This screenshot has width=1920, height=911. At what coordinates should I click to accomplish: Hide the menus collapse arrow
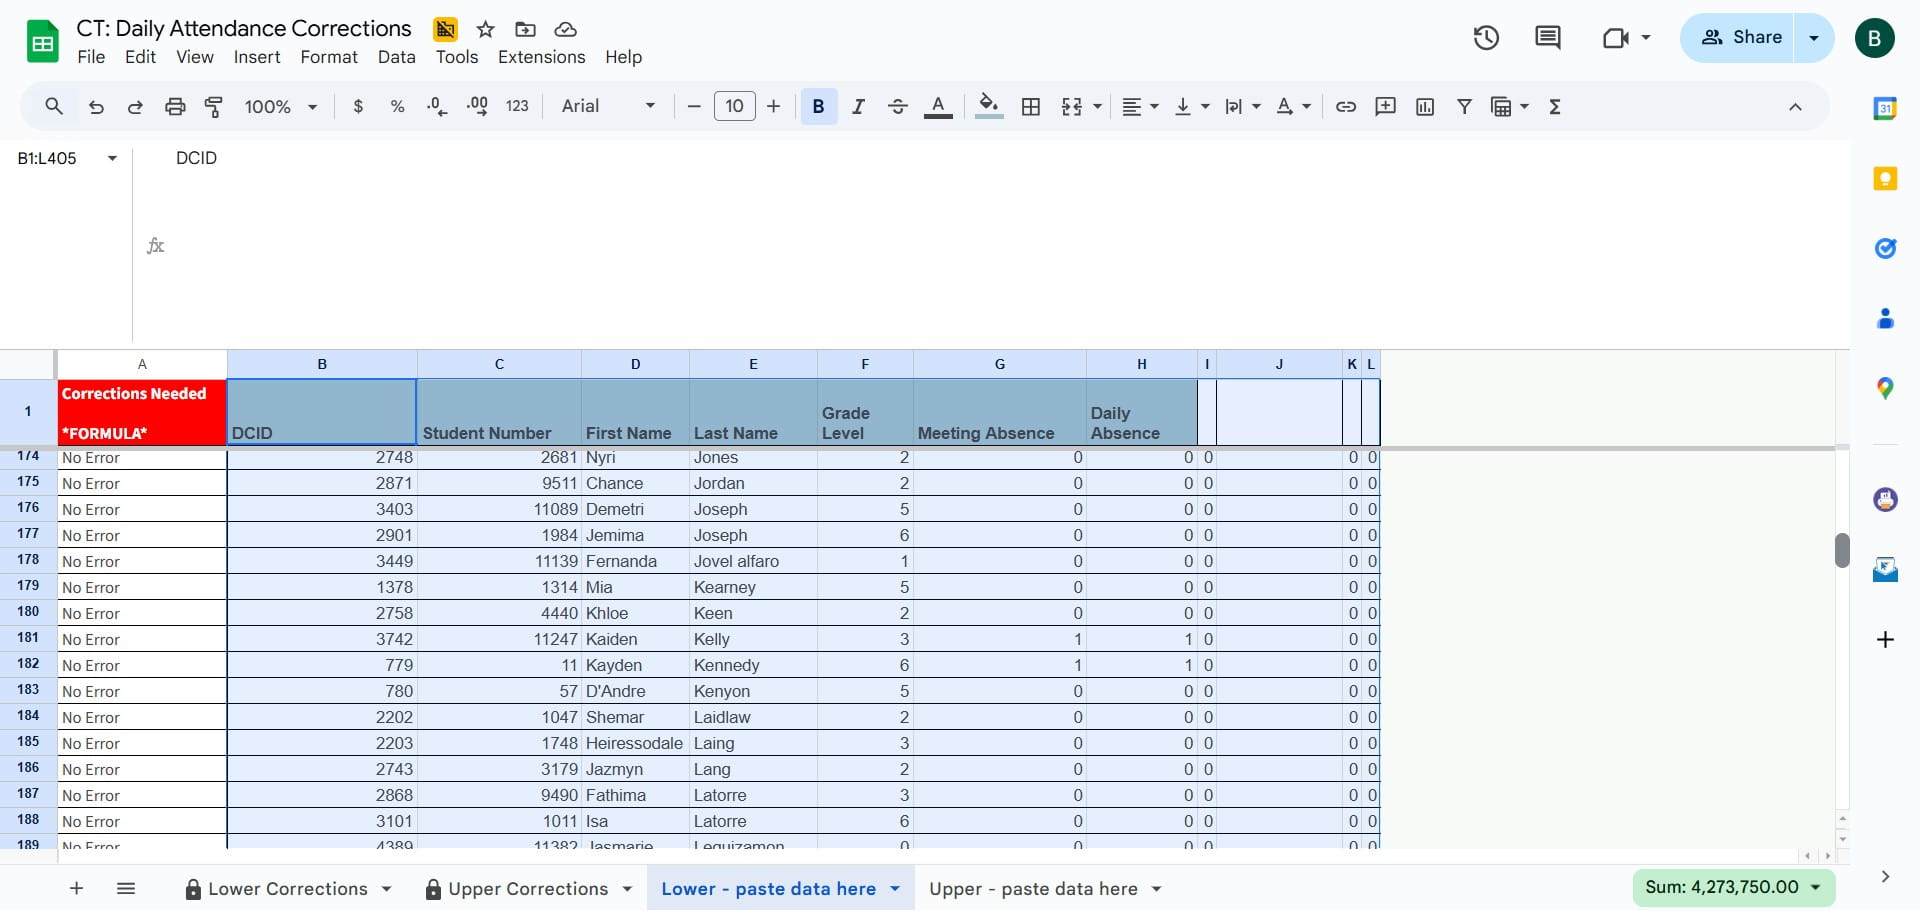coord(1796,107)
